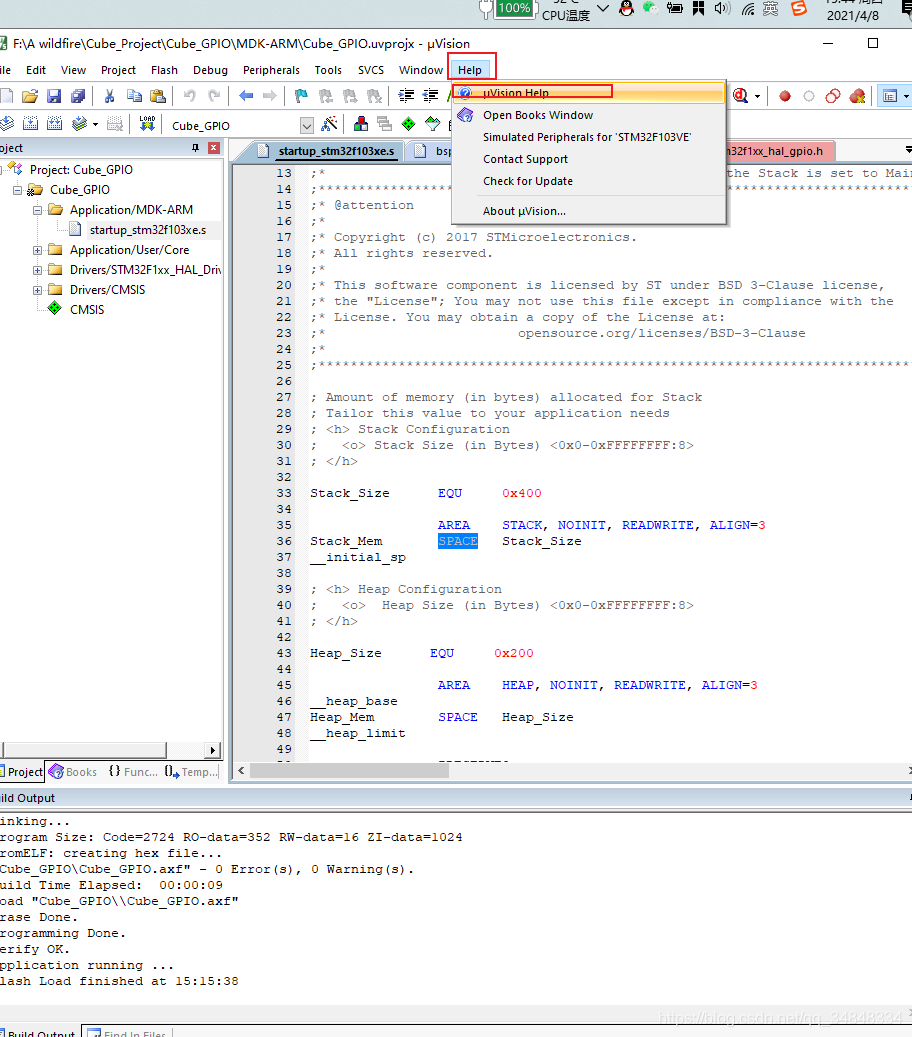Screen dimensions: 912x1037
Task: Click the Save All icon
Action: click(x=78, y=97)
